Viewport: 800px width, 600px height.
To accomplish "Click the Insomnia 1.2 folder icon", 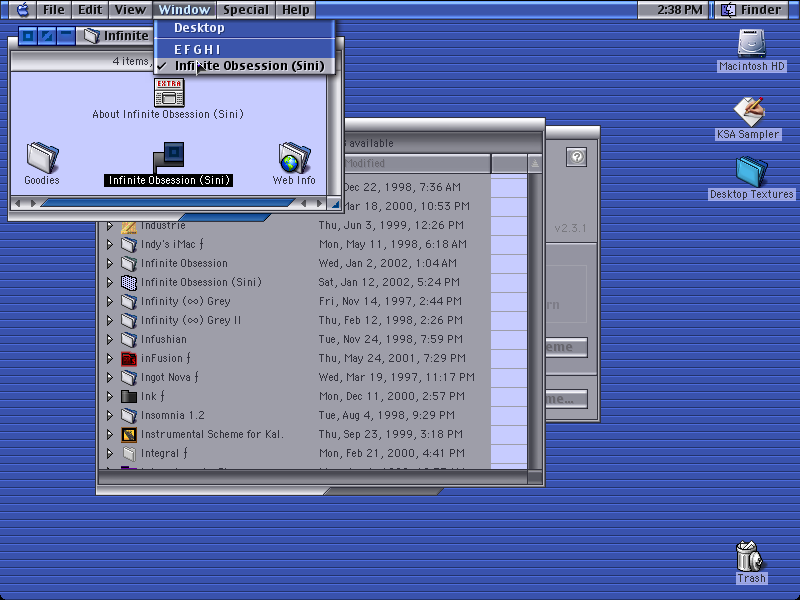I will (129, 415).
